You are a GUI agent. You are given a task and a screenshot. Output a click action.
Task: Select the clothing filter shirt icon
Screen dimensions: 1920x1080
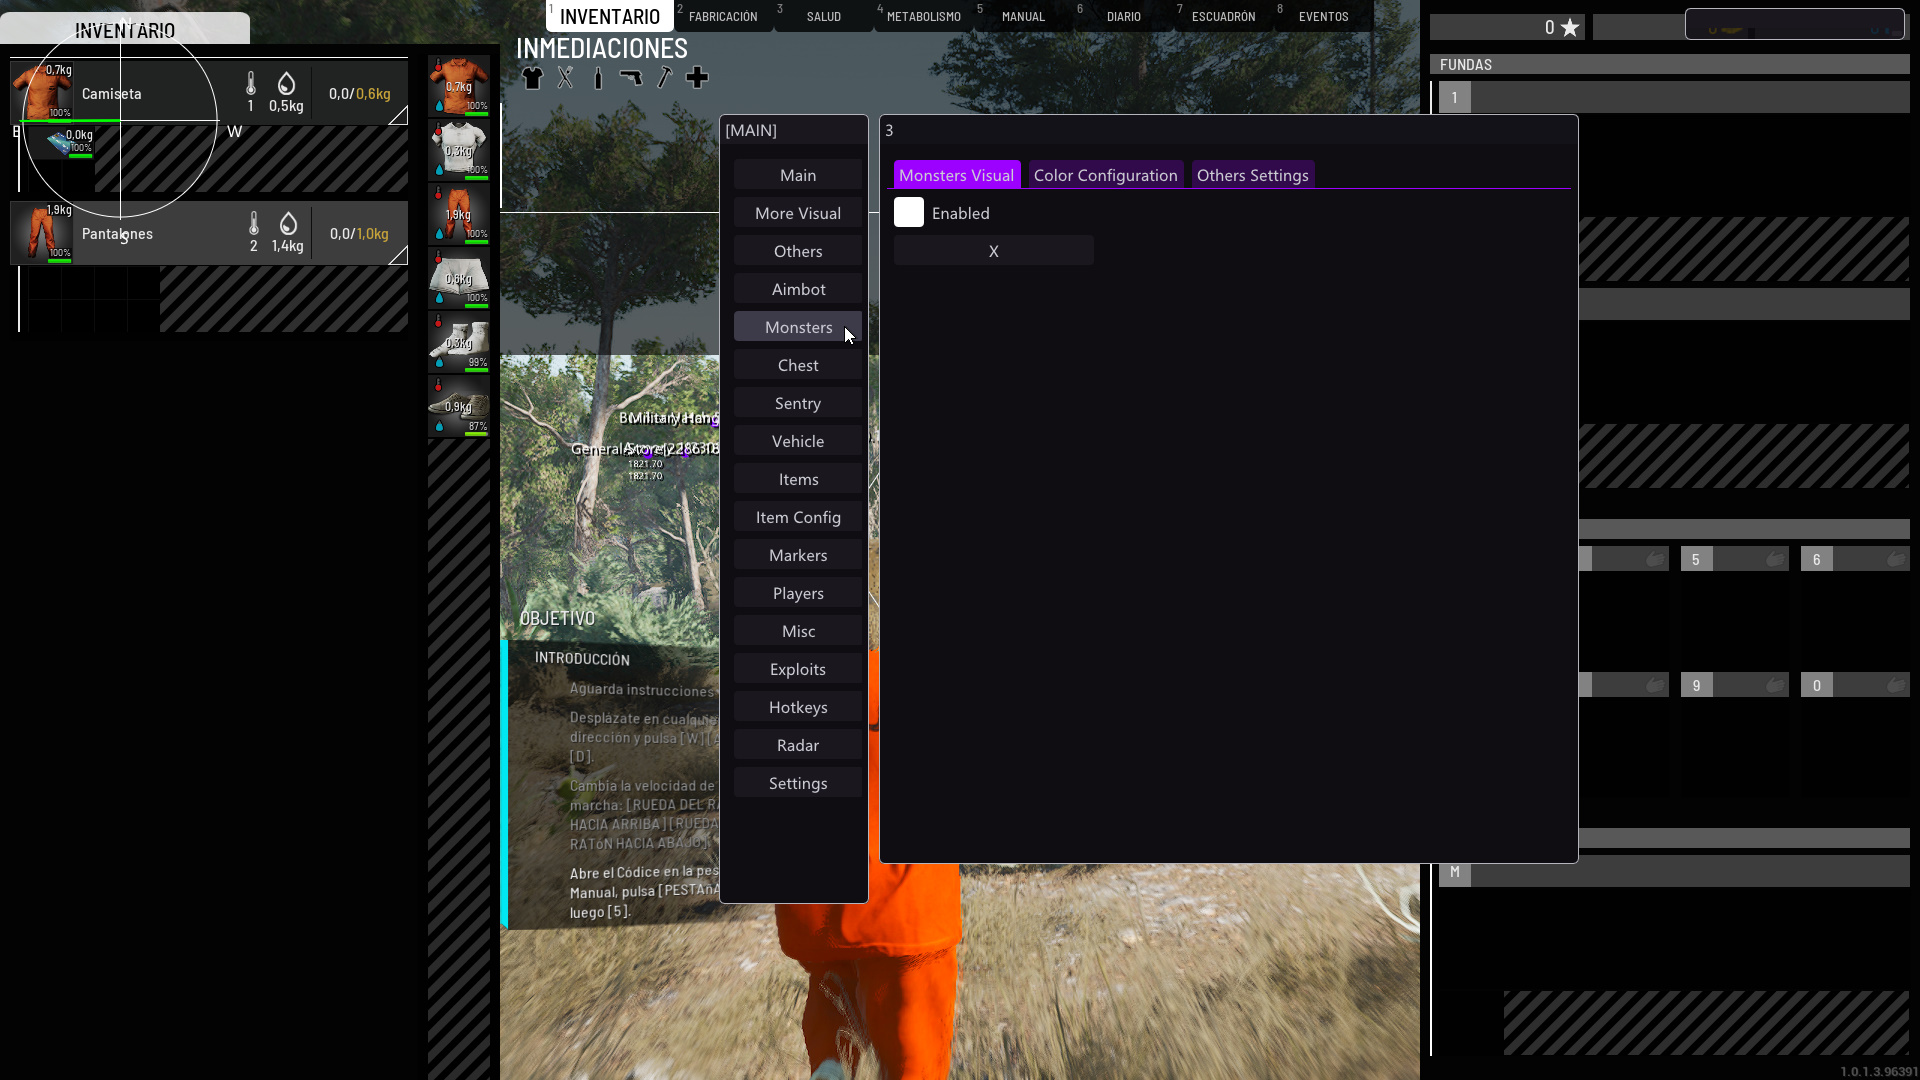[x=532, y=78]
